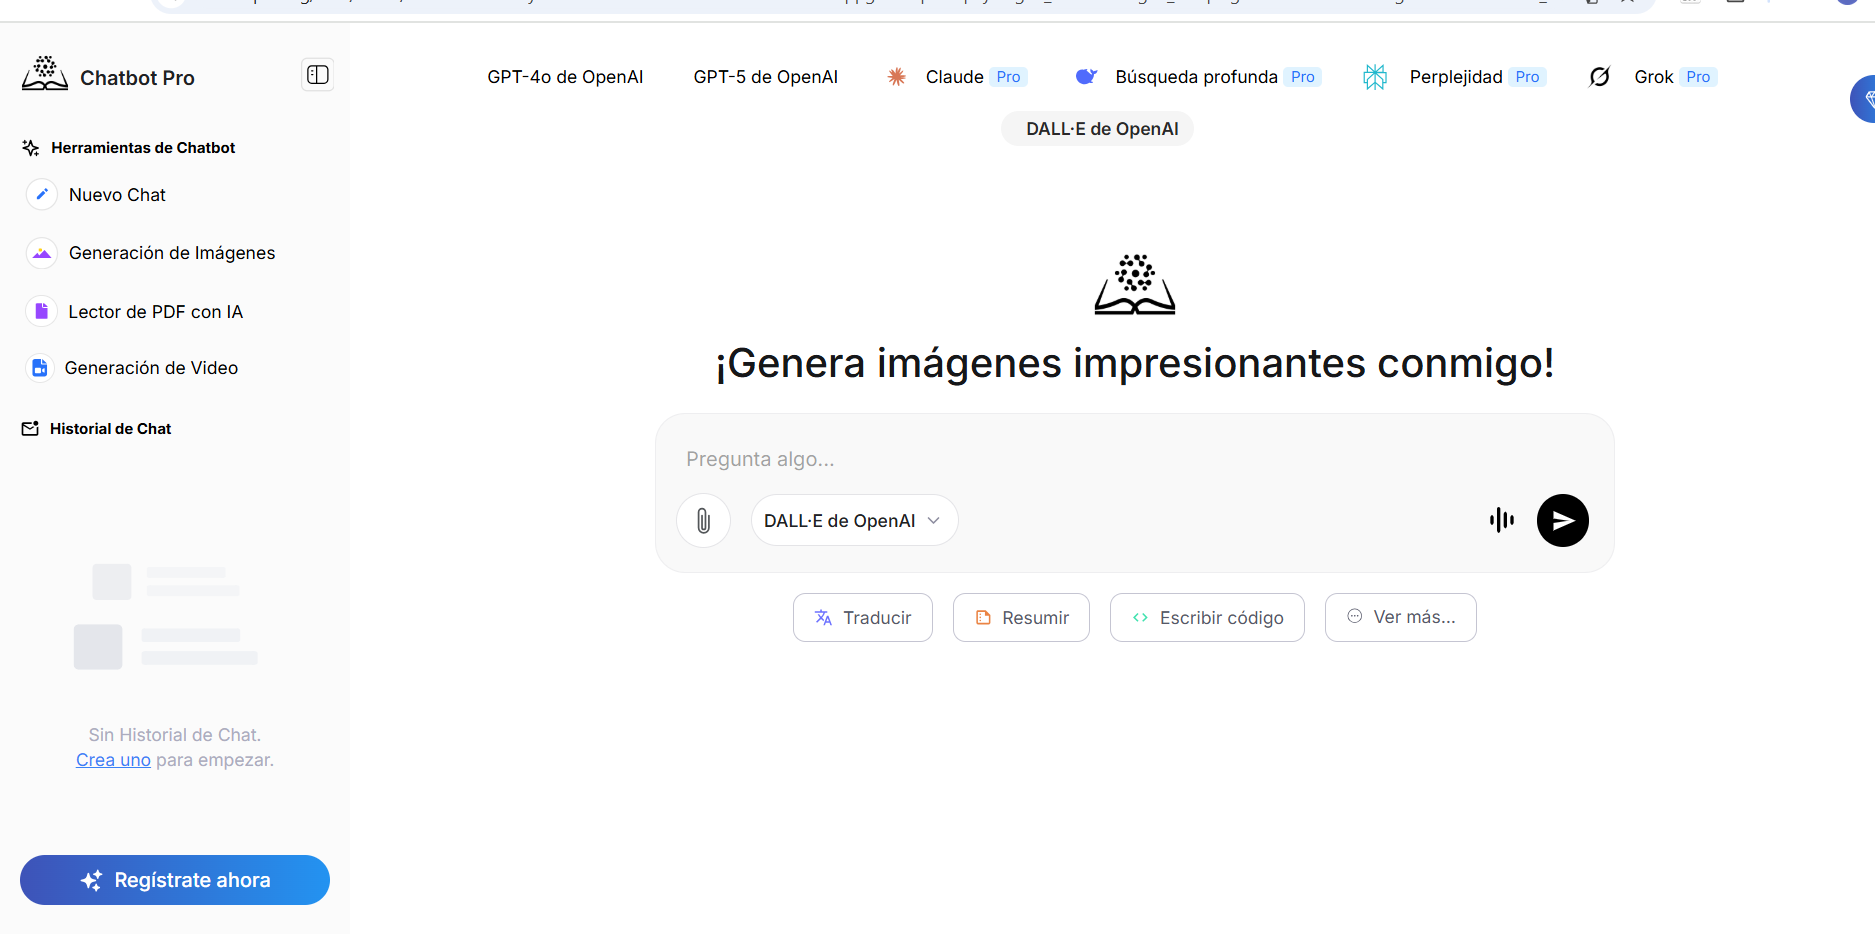Switch on the Grok Pro model
Viewport: 1875px width, 934px height.
tap(1655, 76)
